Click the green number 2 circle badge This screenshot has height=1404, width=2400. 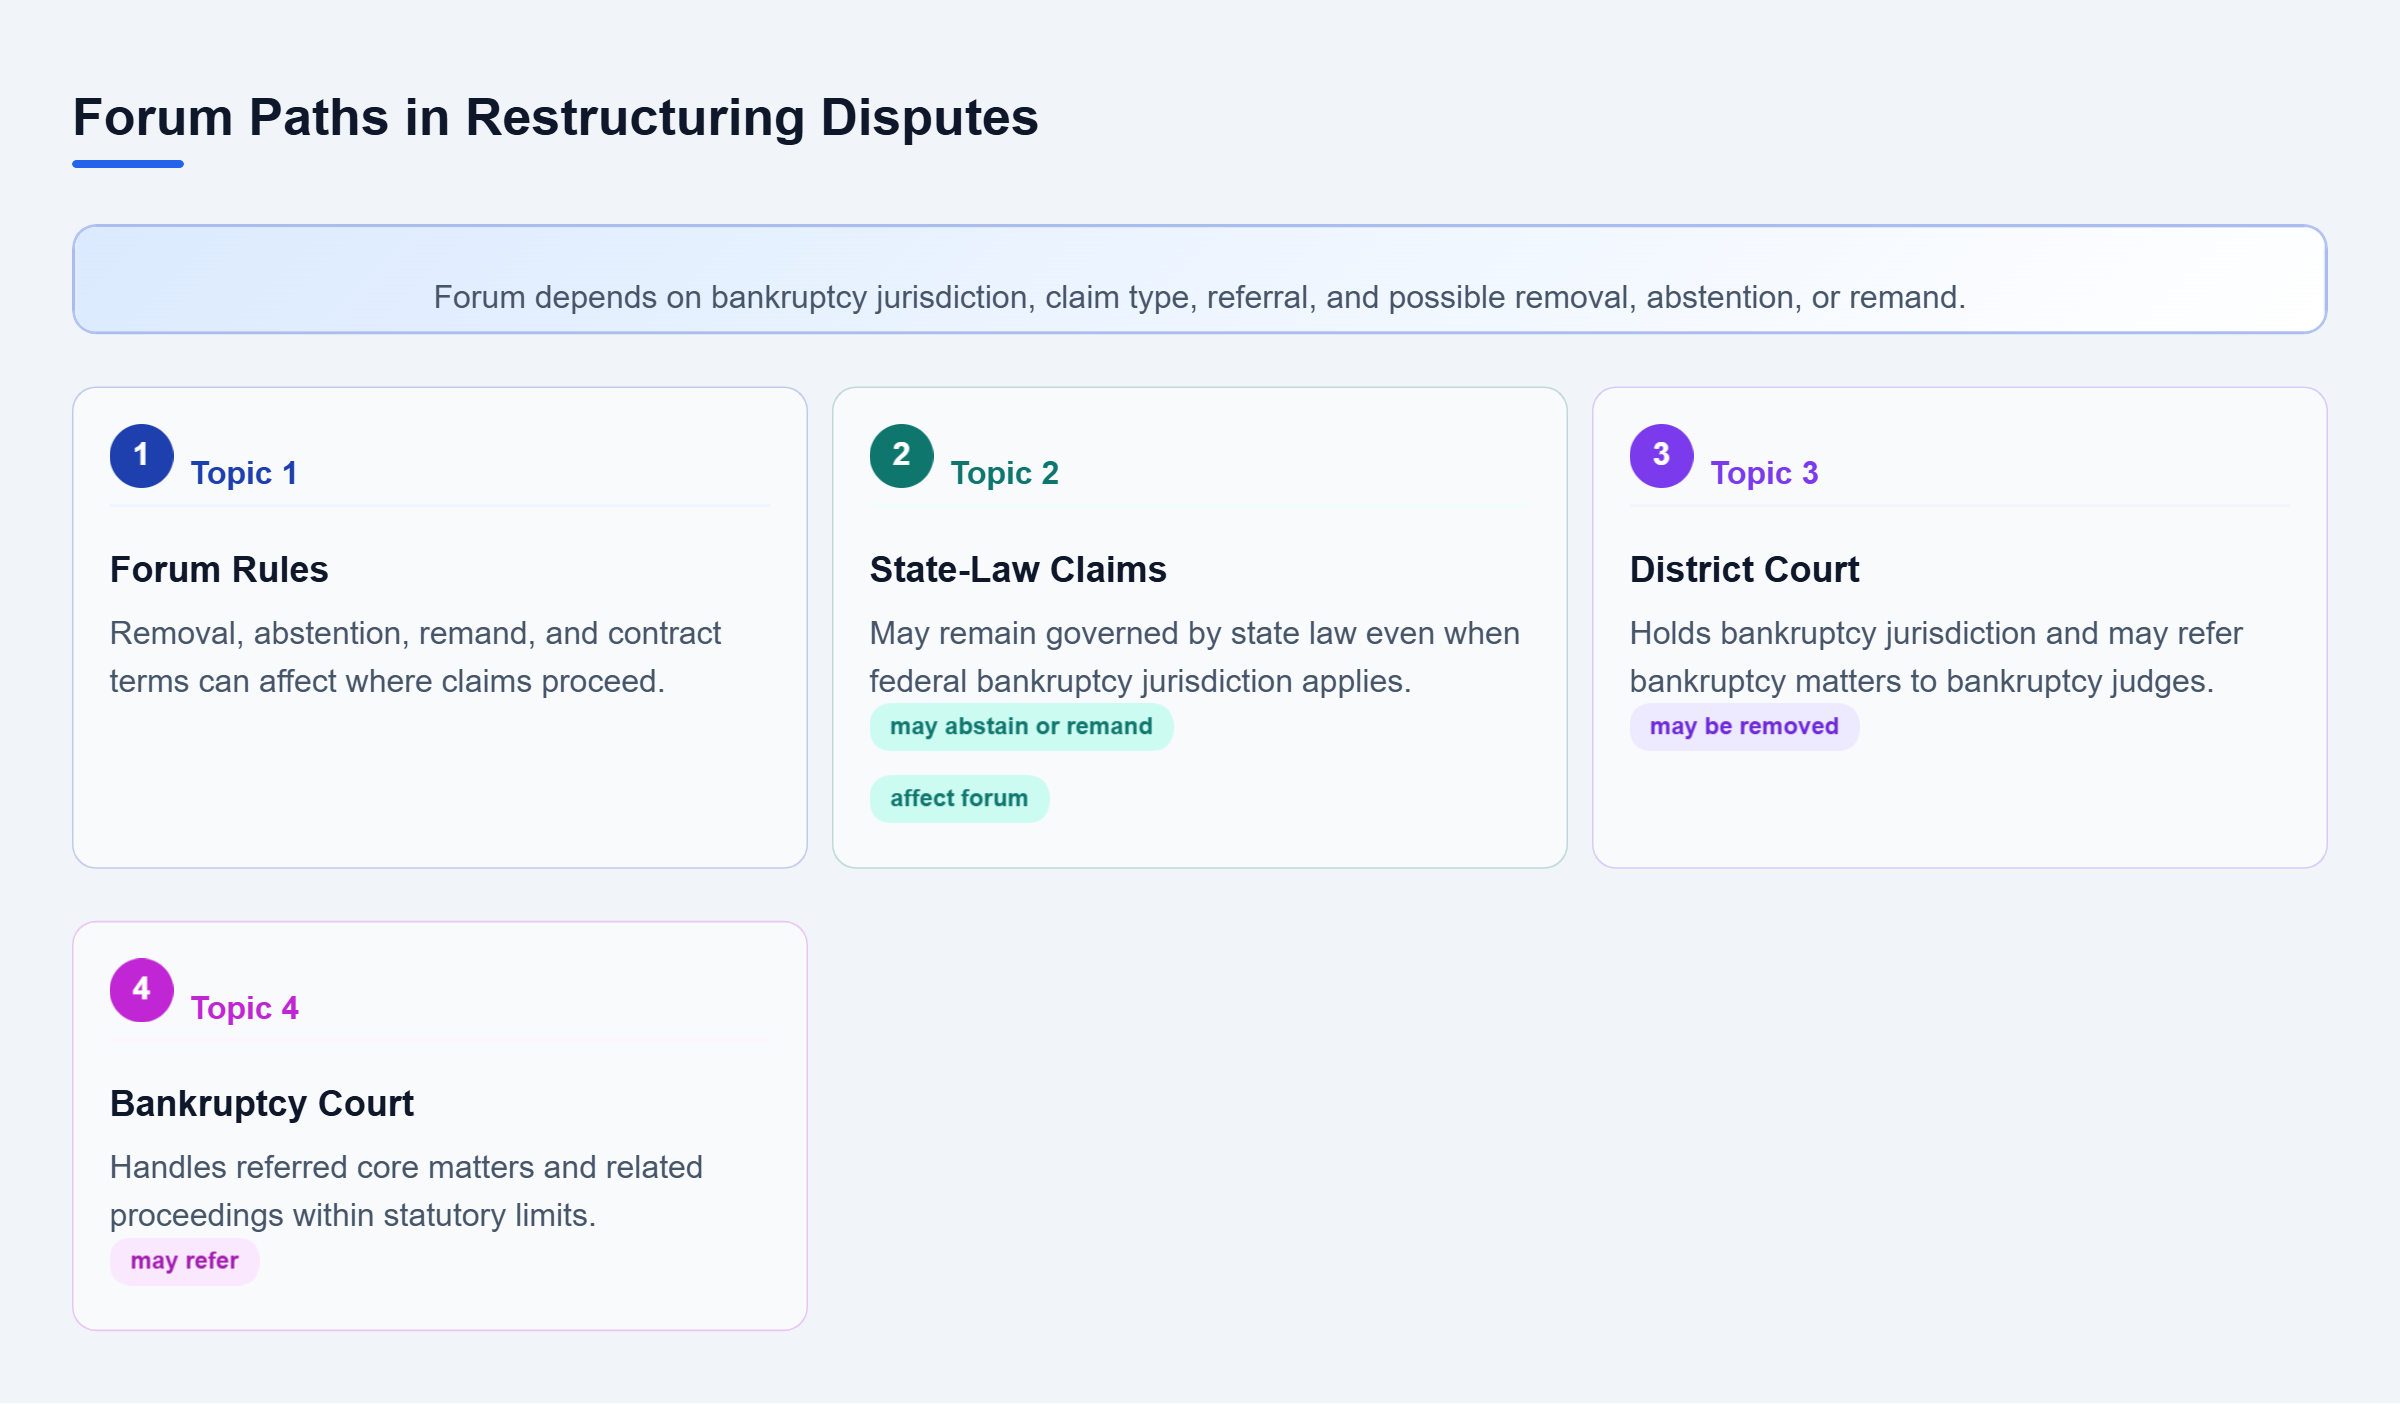(x=901, y=456)
